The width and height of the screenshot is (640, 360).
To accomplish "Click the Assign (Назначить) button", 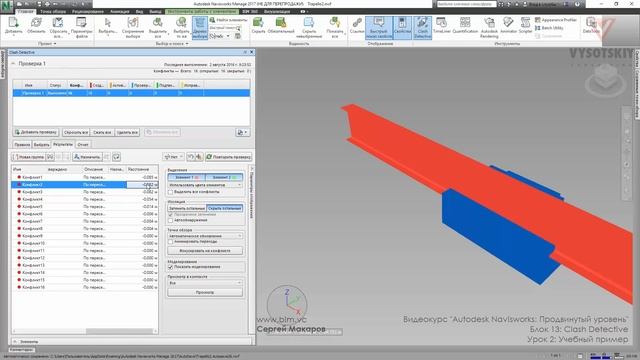I will (87, 157).
